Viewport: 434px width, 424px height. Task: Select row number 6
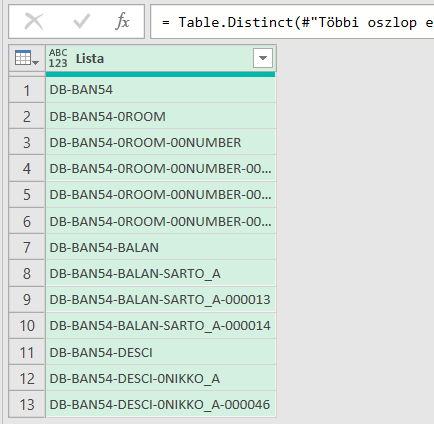(27, 221)
